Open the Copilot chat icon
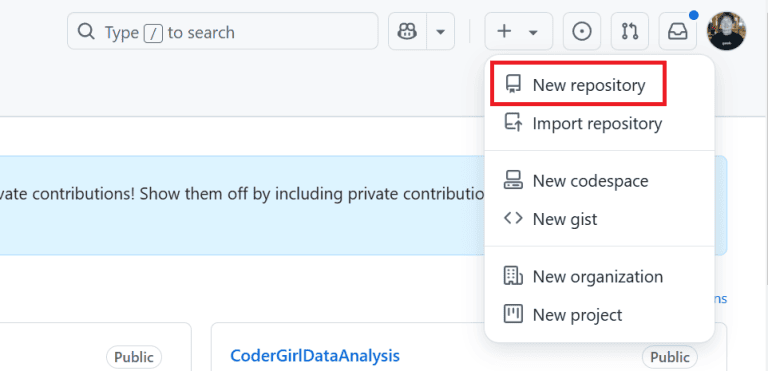The width and height of the screenshot is (768, 371). pos(407,32)
